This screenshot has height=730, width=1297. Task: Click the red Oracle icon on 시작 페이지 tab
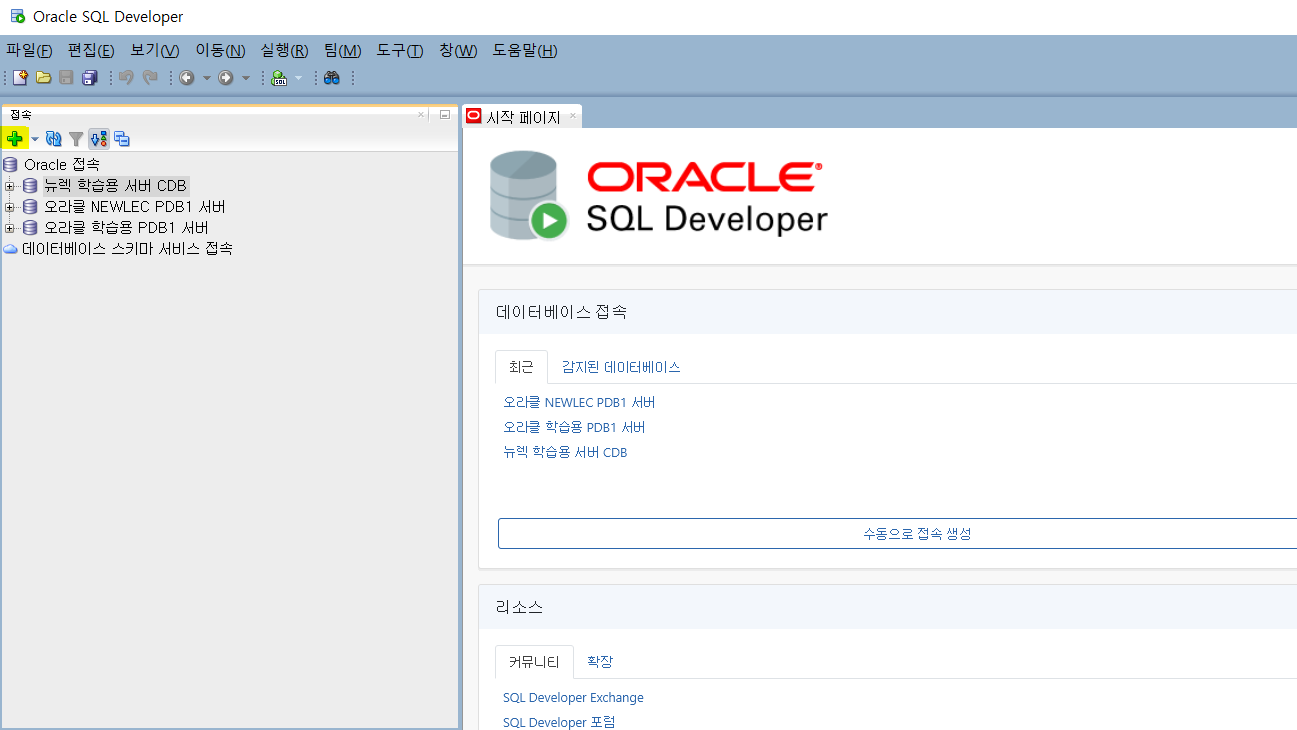coord(474,116)
